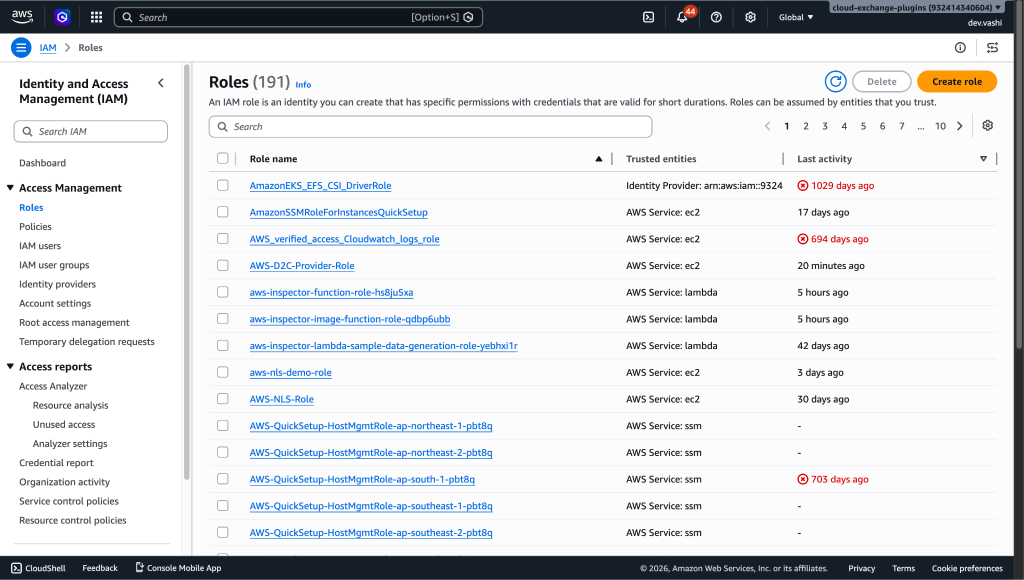
Task: Open IAM user groups in sidebar
Action: 54,265
